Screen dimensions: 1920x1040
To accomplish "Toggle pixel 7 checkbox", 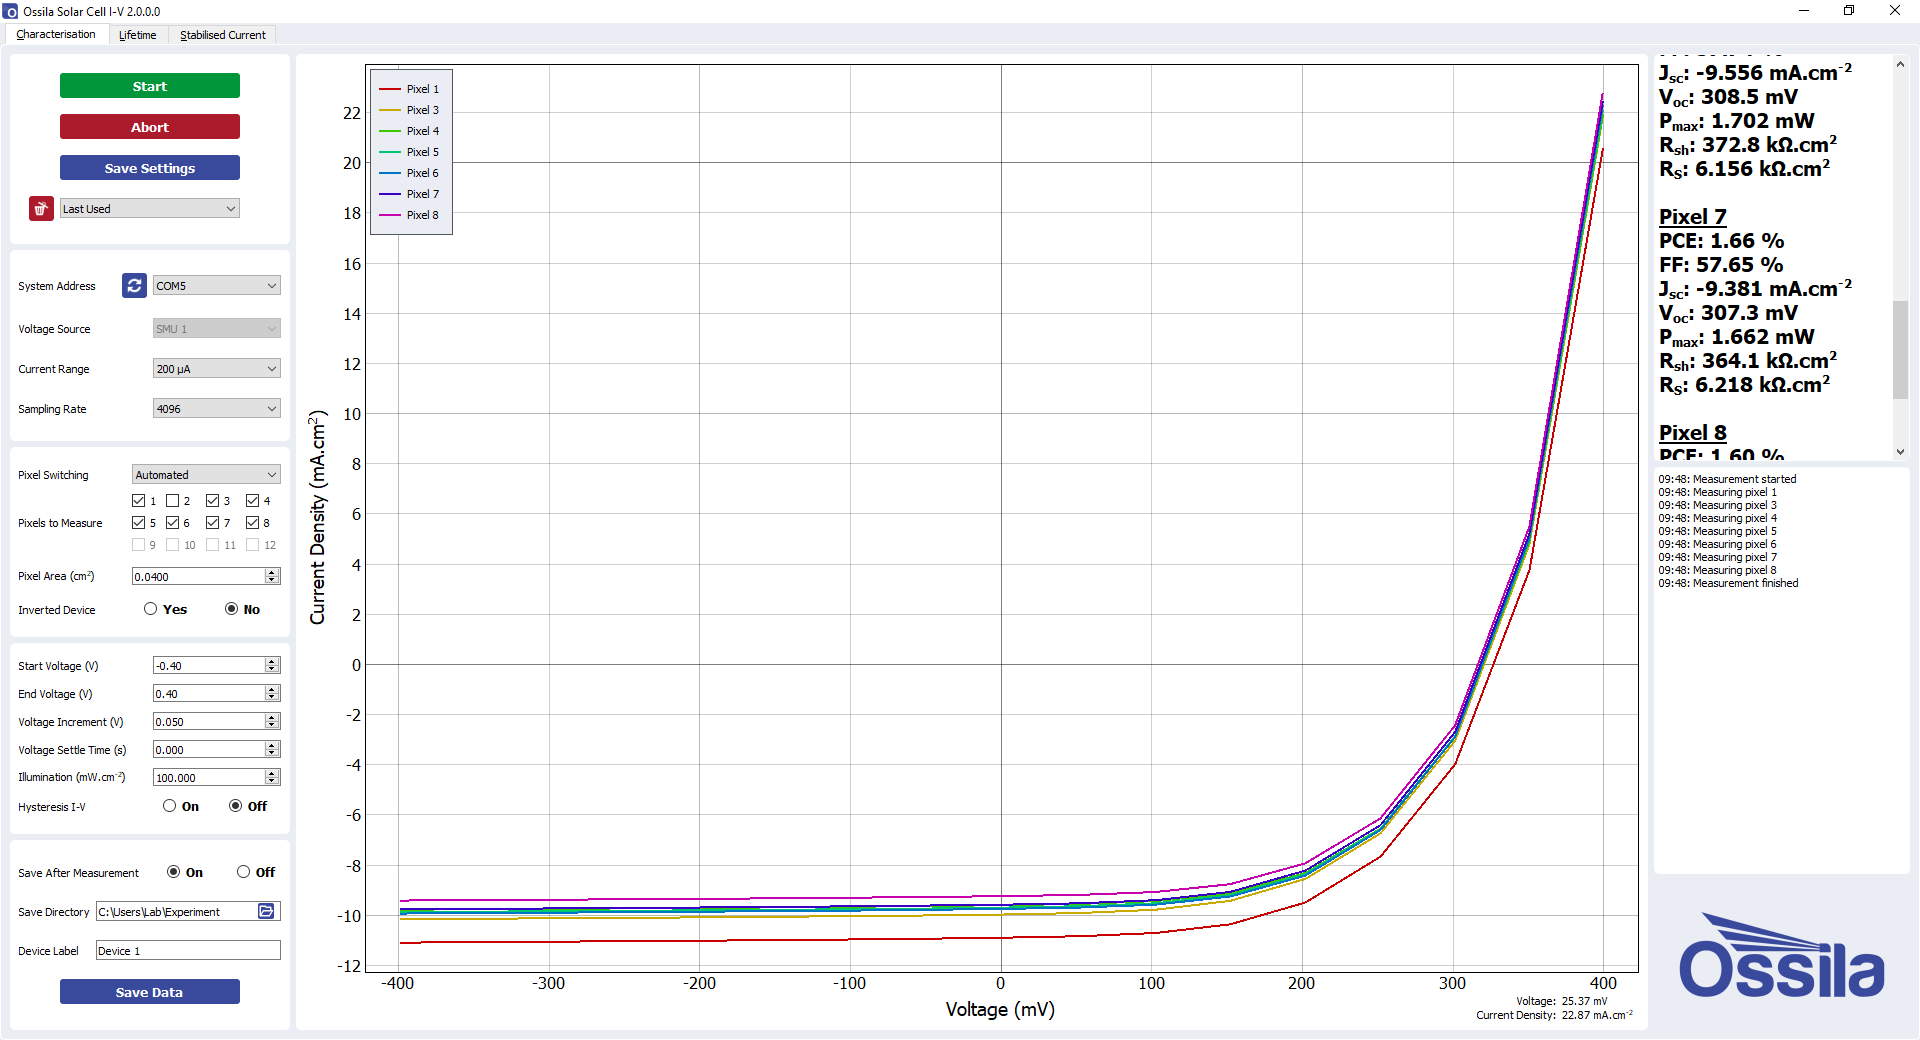I will (213, 522).
